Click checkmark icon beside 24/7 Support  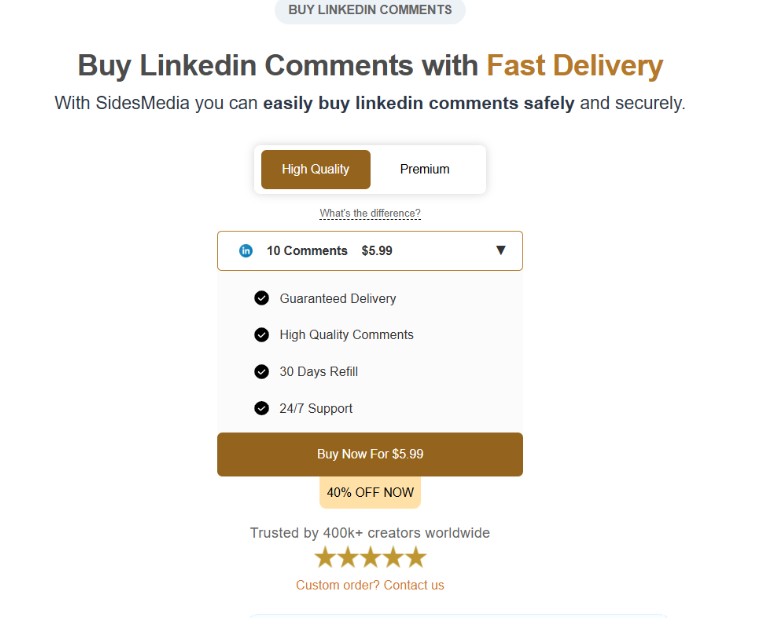tap(262, 408)
